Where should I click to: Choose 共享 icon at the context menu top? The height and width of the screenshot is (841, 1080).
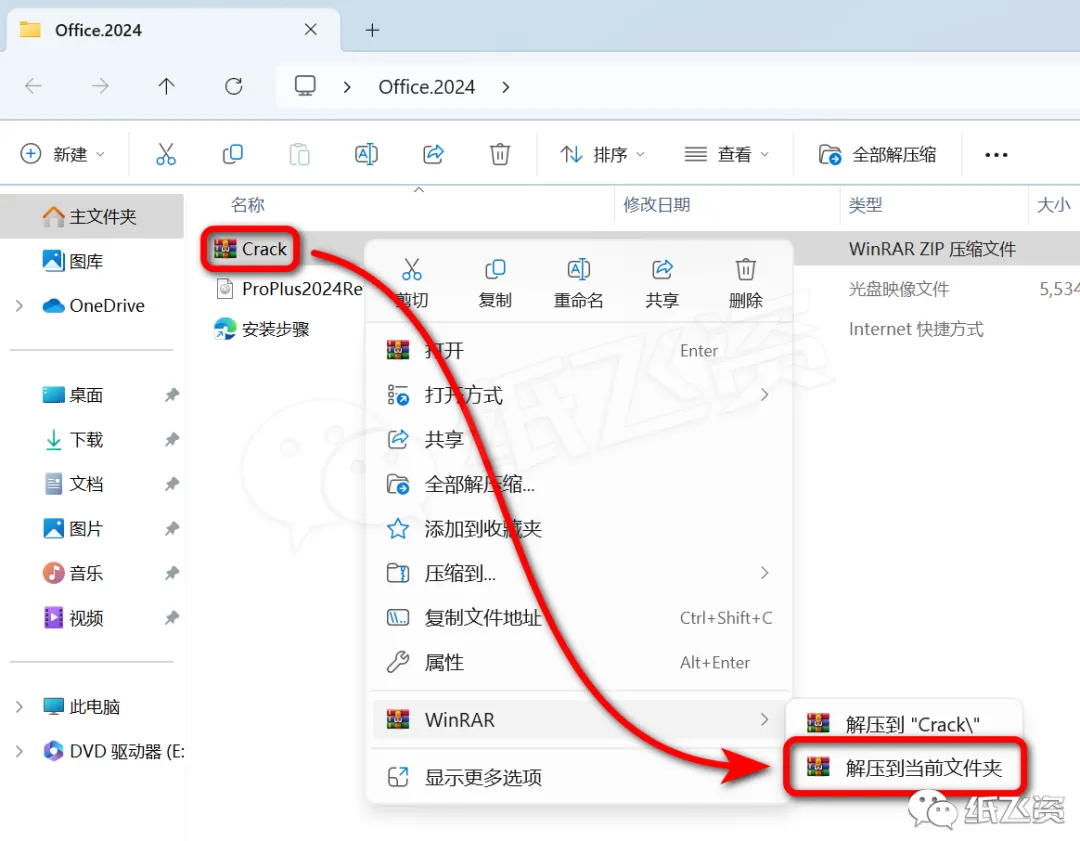pos(662,282)
